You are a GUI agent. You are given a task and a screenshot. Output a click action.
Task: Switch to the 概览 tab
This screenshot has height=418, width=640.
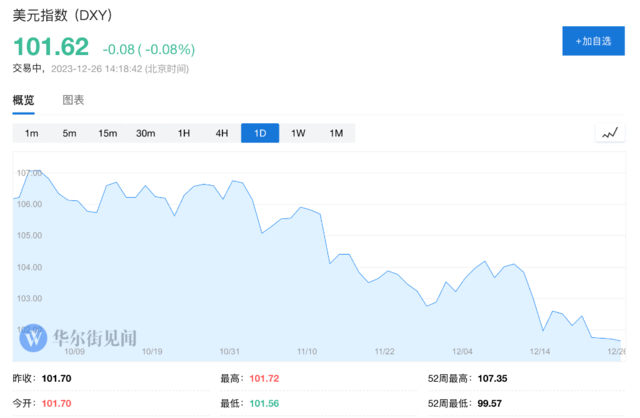click(x=23, y=101)
